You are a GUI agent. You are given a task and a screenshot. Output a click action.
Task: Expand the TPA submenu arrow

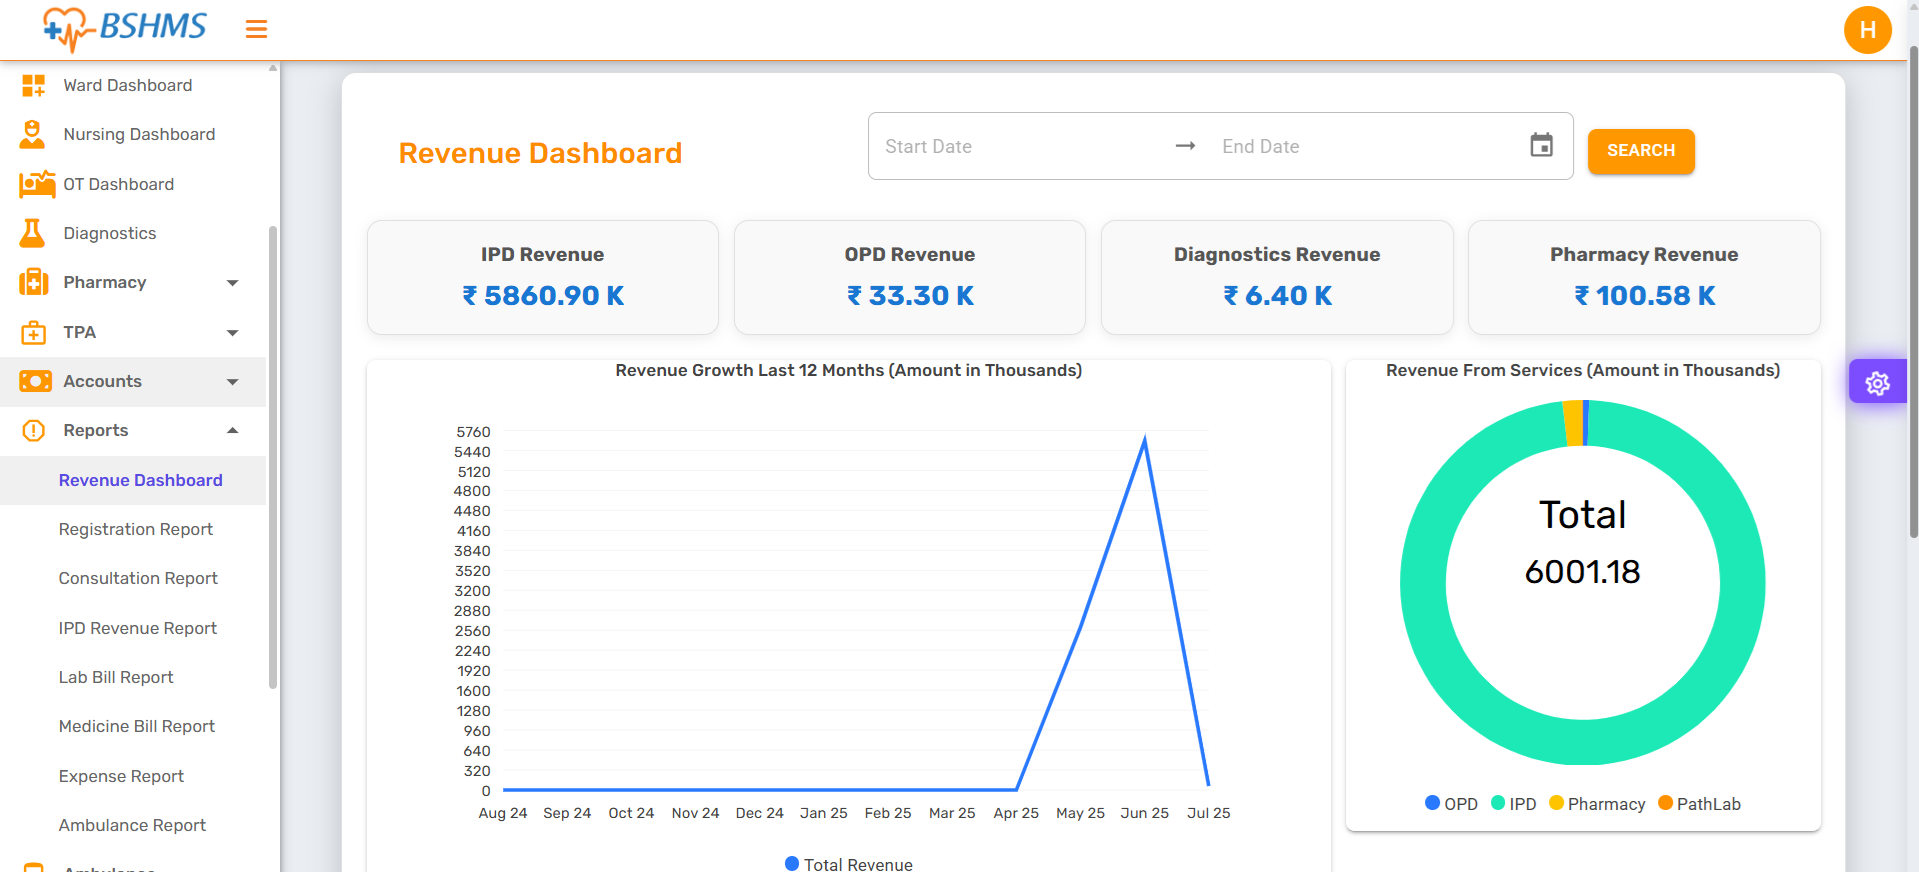point(232,333)
